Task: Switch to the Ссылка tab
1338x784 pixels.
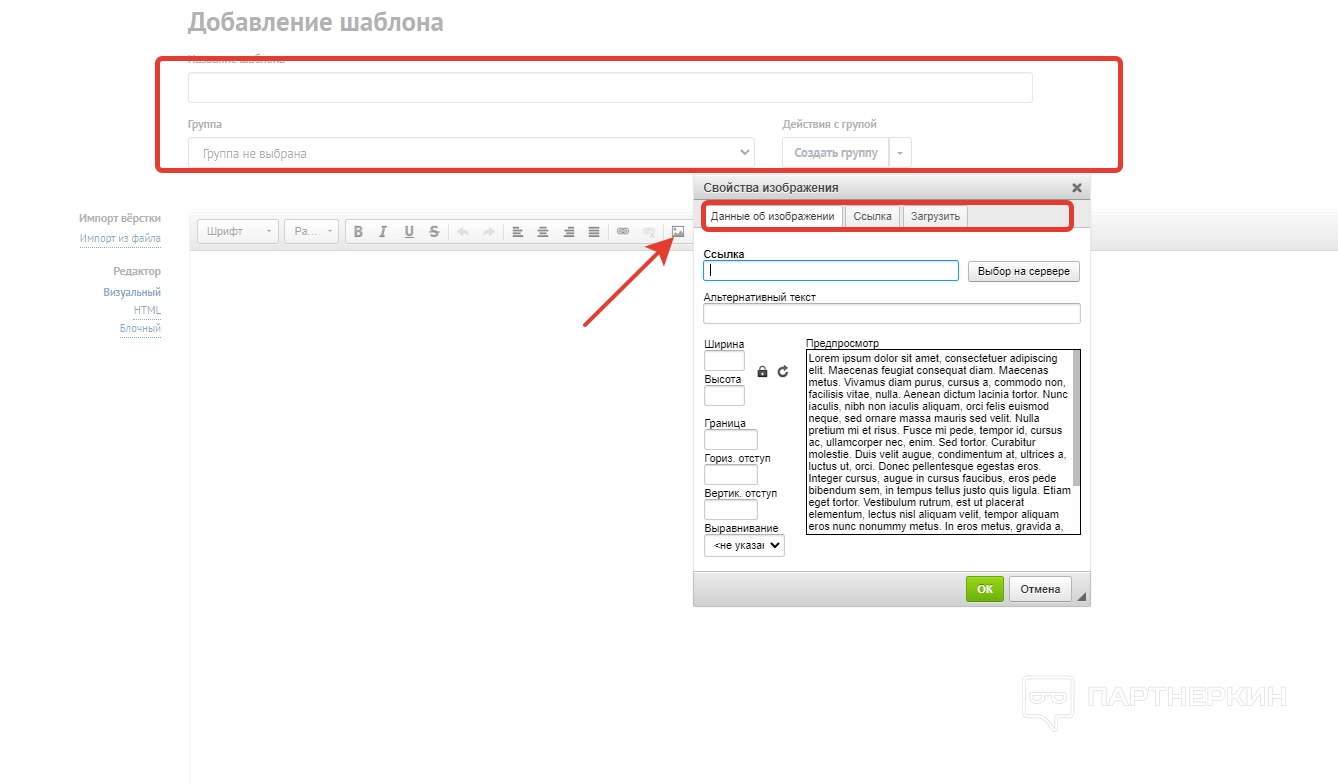Action: [x=873, y=217]
